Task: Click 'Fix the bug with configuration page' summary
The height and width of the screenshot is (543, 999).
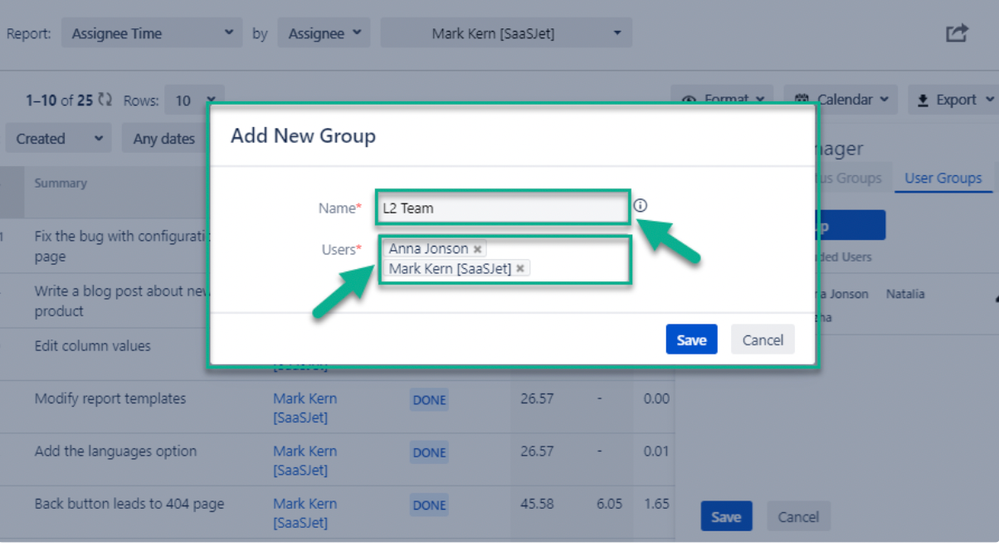Action: coord(121,246)
